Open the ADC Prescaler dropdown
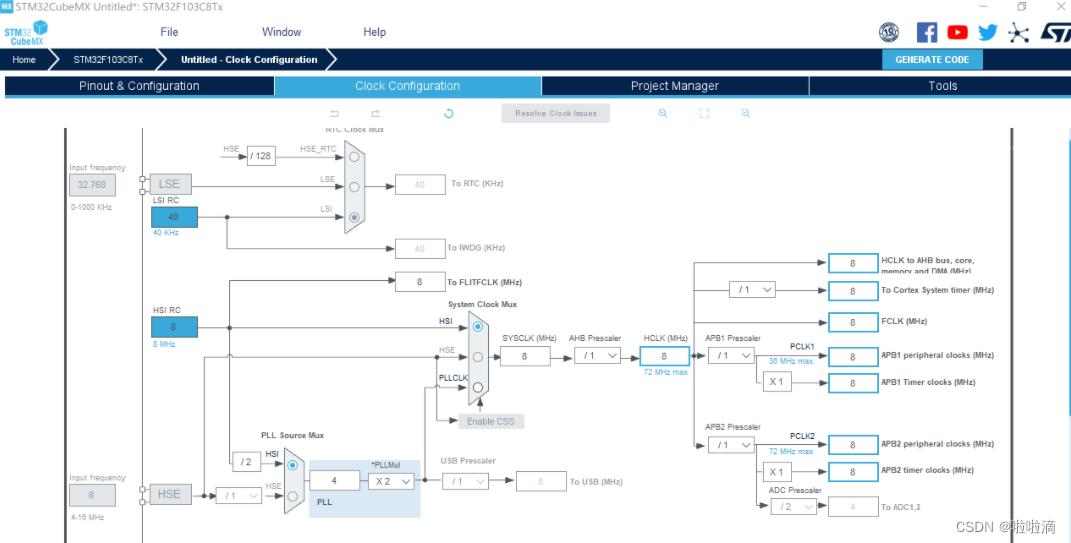Viewport: 1071px width, 543px height. (x=794, y=507)
